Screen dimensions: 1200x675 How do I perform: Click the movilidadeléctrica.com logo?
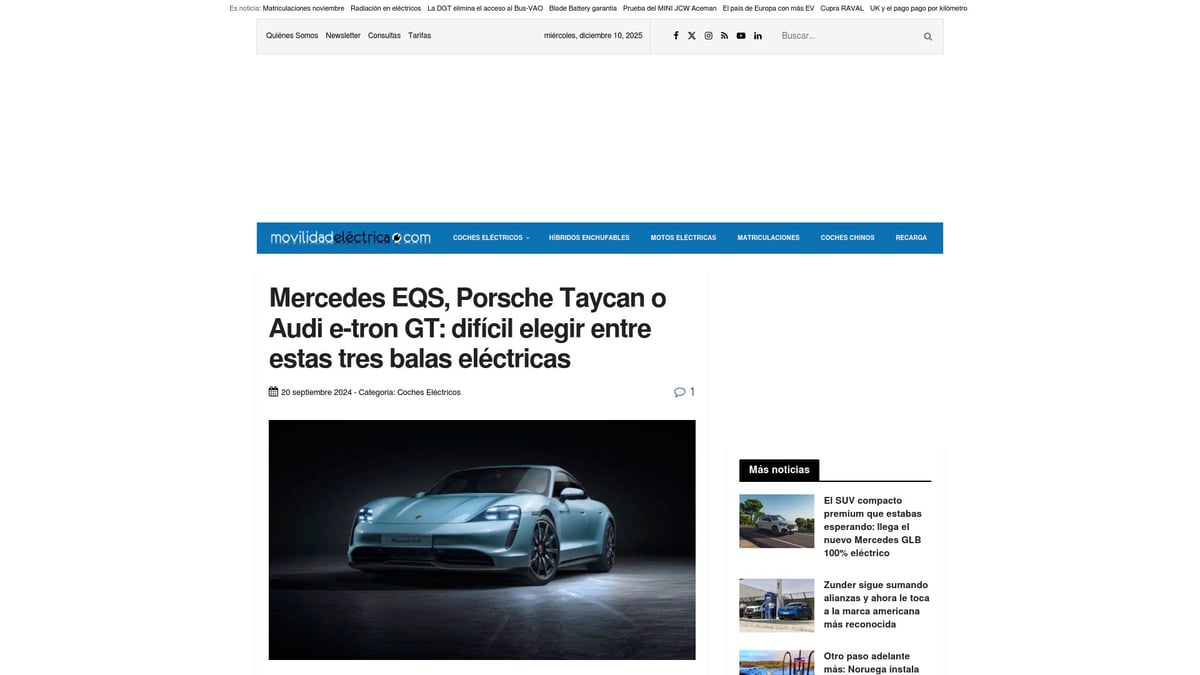point(349,237)
